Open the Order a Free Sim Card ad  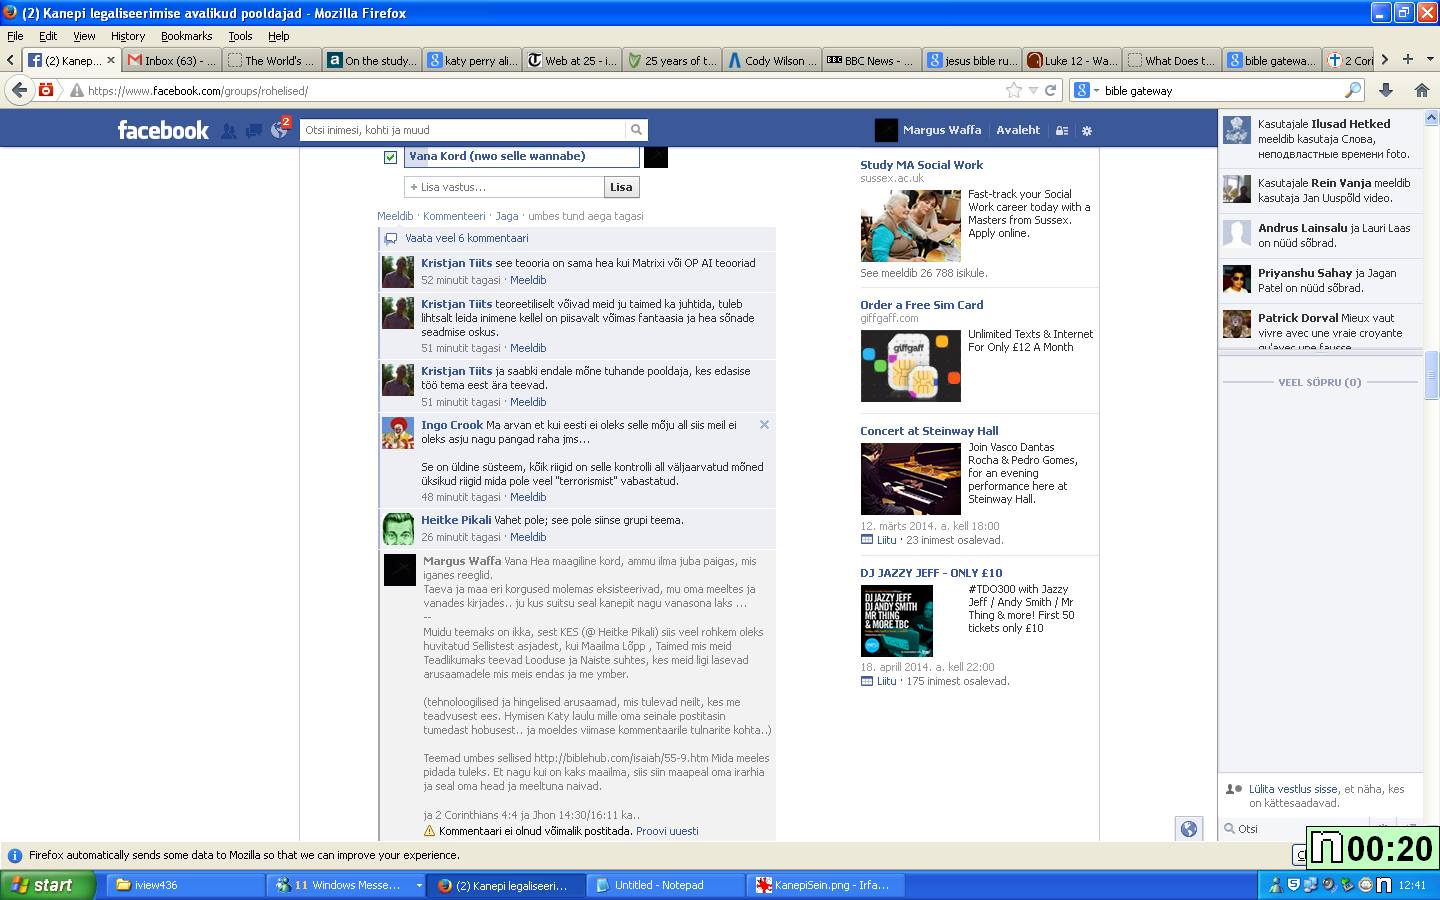pos(921,305)
